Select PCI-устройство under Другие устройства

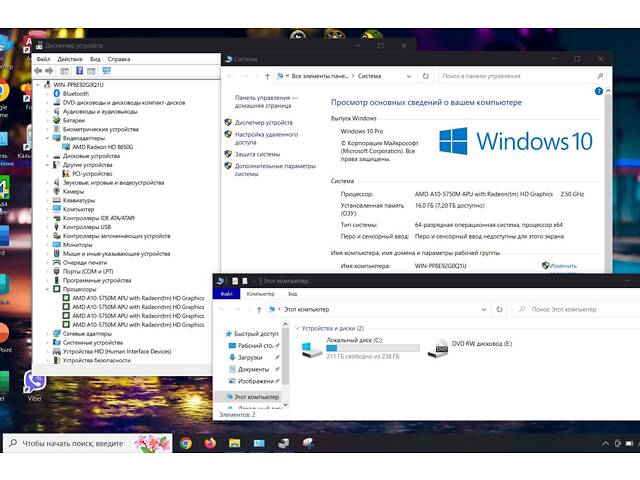click(x=92, y=173)
